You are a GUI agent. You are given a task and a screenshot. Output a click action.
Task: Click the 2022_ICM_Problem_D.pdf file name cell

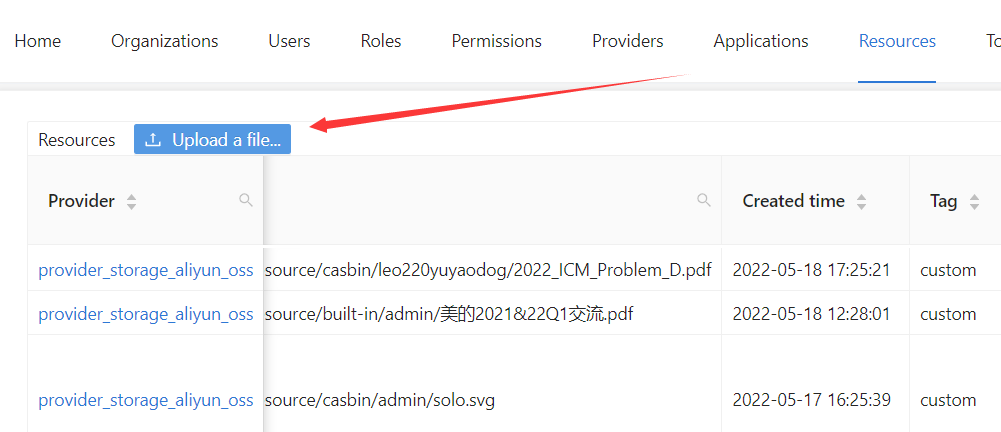(488, 270)
